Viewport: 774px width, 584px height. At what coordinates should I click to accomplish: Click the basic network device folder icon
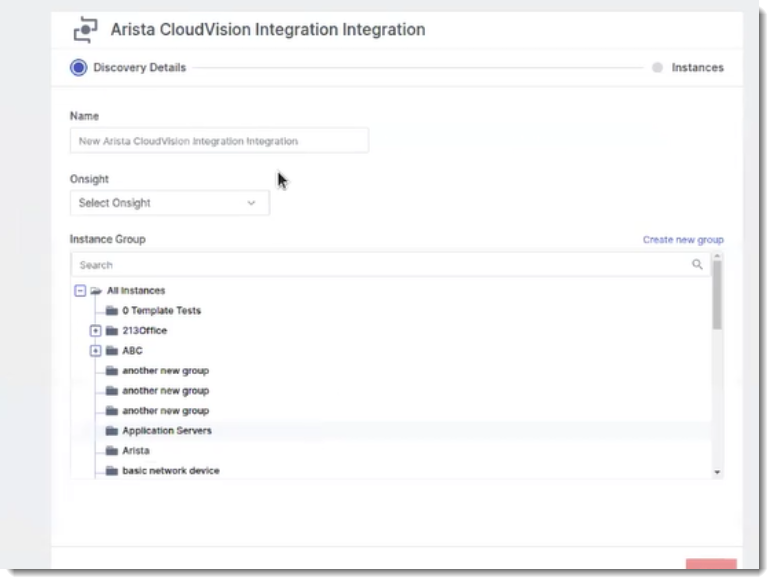click(x=112, y=471)
